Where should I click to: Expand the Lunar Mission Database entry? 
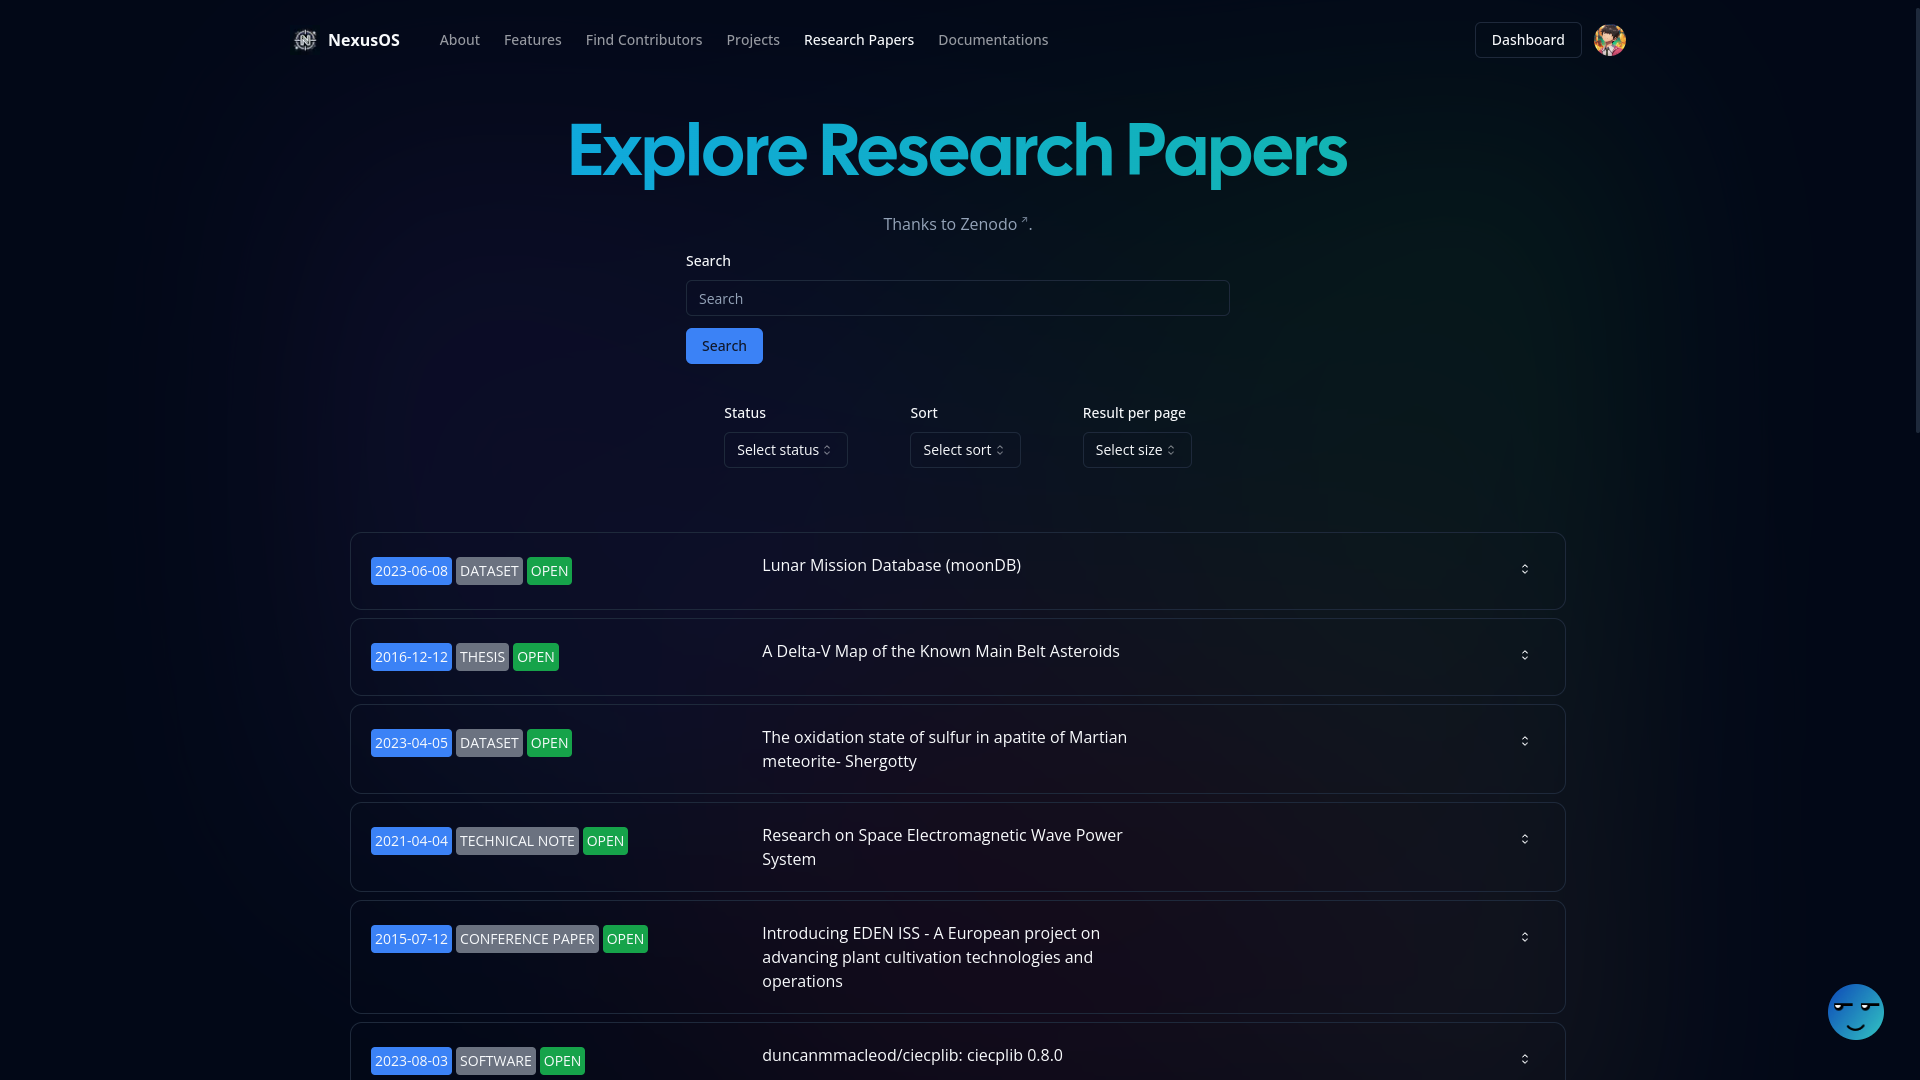pyautogui.click(x=1524, y=569)
